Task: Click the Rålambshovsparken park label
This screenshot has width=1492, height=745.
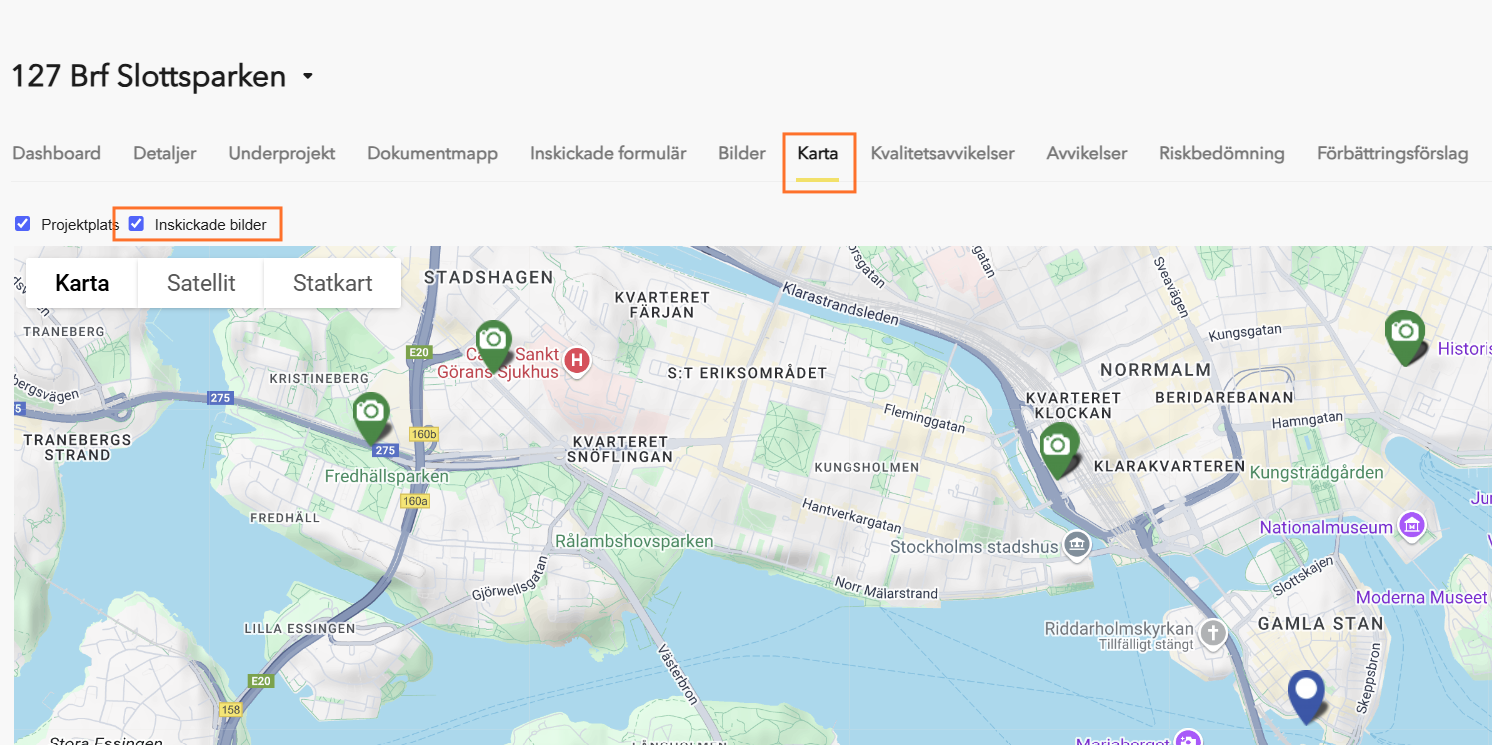Action: pyautogui.click(x=634, y=541)
